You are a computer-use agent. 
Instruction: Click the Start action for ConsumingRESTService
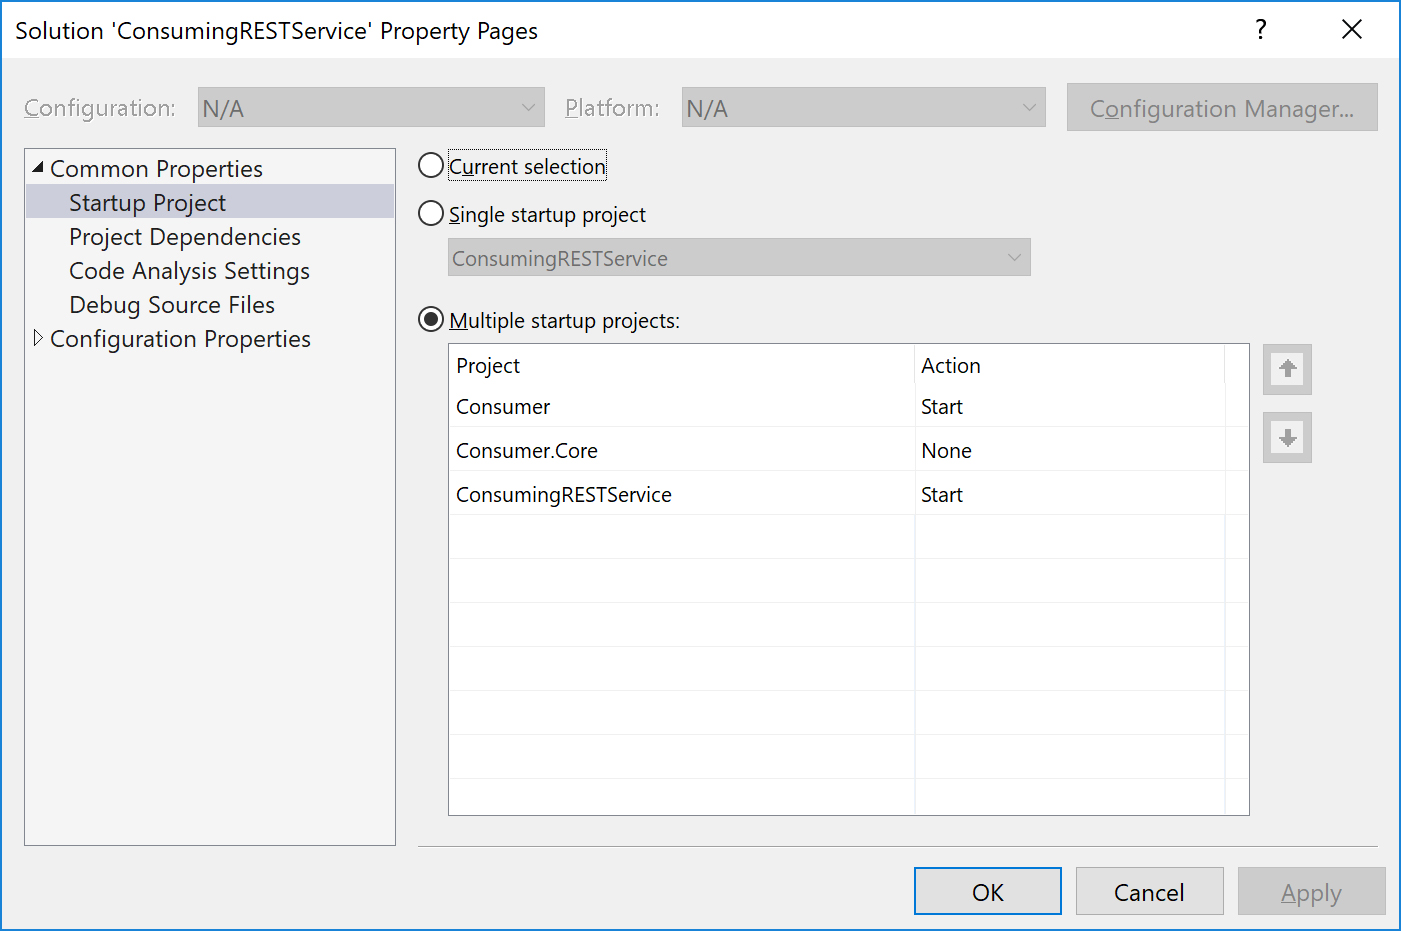(x=1068, y=495)
